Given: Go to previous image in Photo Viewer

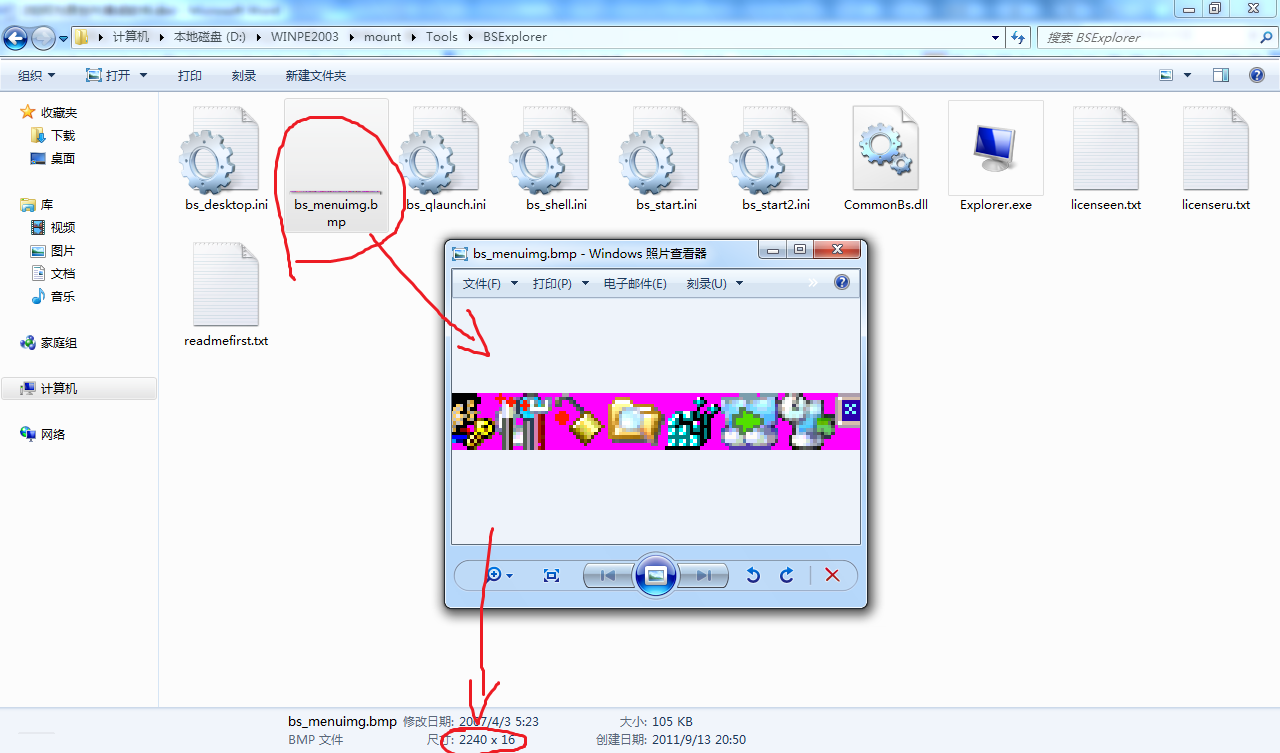Looking at the screenshot, I should tap(606, 575).
